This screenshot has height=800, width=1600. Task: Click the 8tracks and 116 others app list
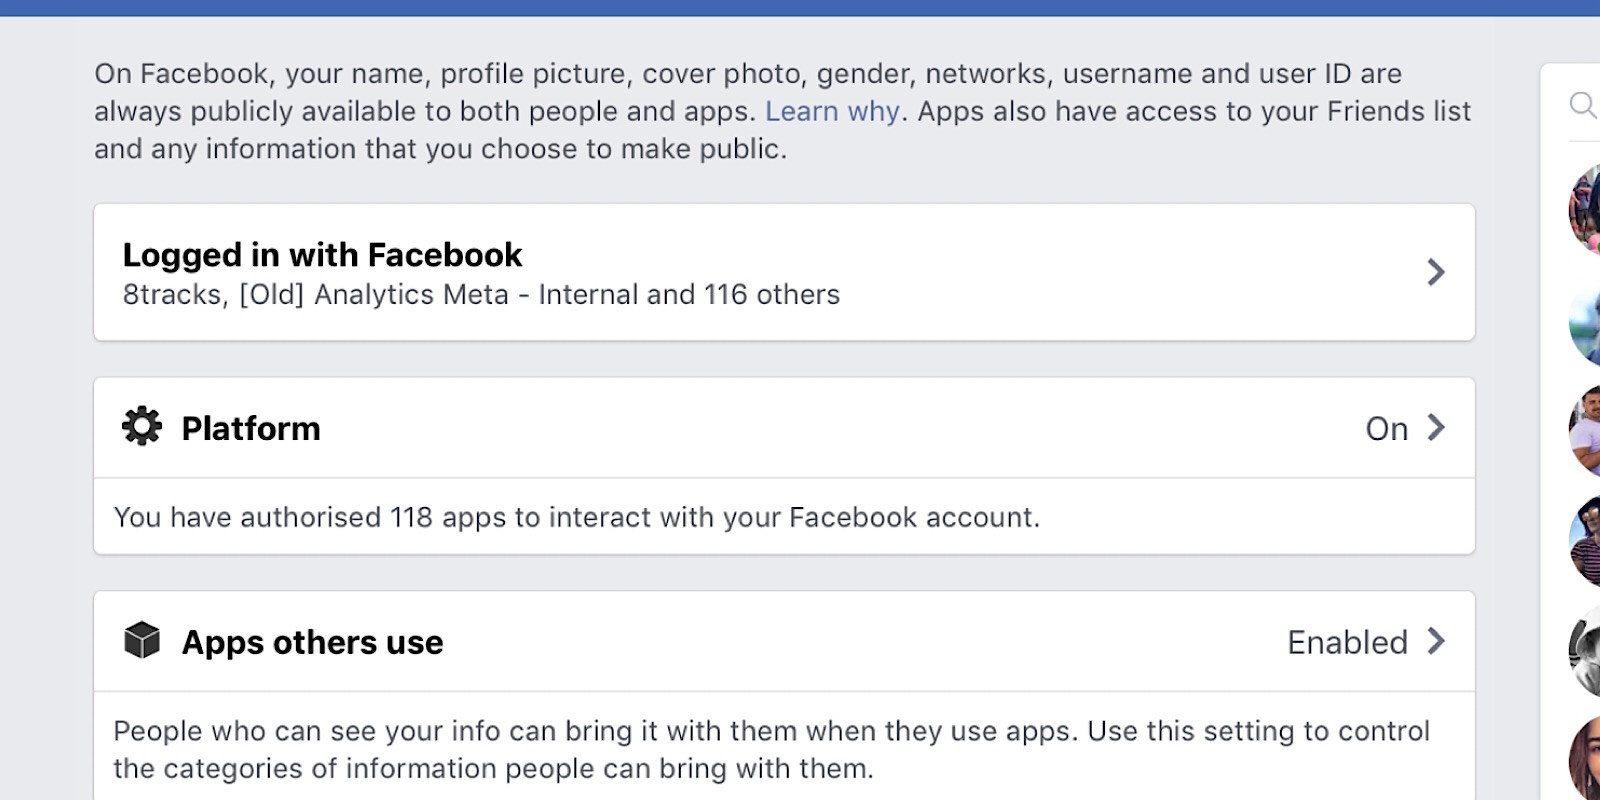pyautogui.click(x=481, y=295)
